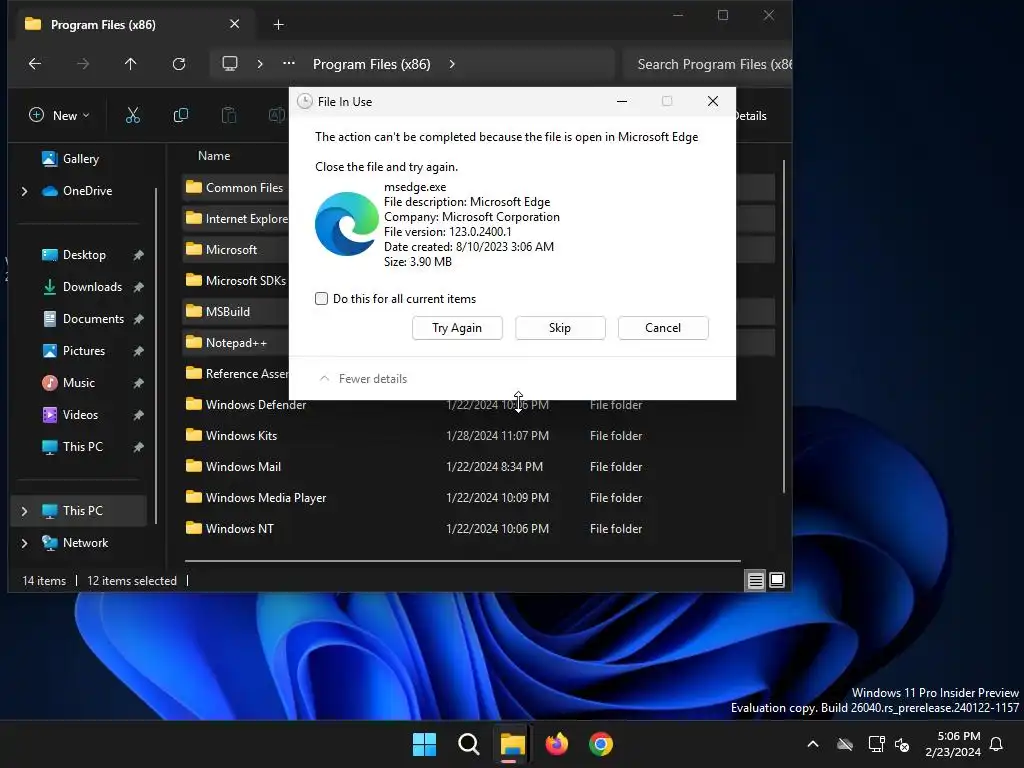Click the Try Again button

pyautogui.click(x=457, y=328)
